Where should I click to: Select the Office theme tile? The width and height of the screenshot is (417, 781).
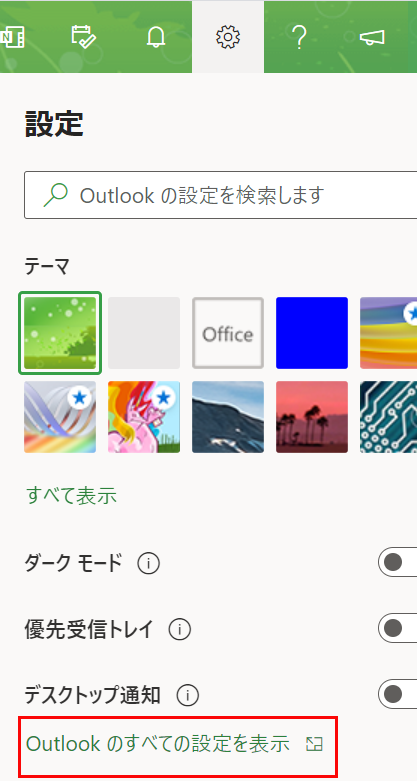pyautogui.click(x=228, y=333)
